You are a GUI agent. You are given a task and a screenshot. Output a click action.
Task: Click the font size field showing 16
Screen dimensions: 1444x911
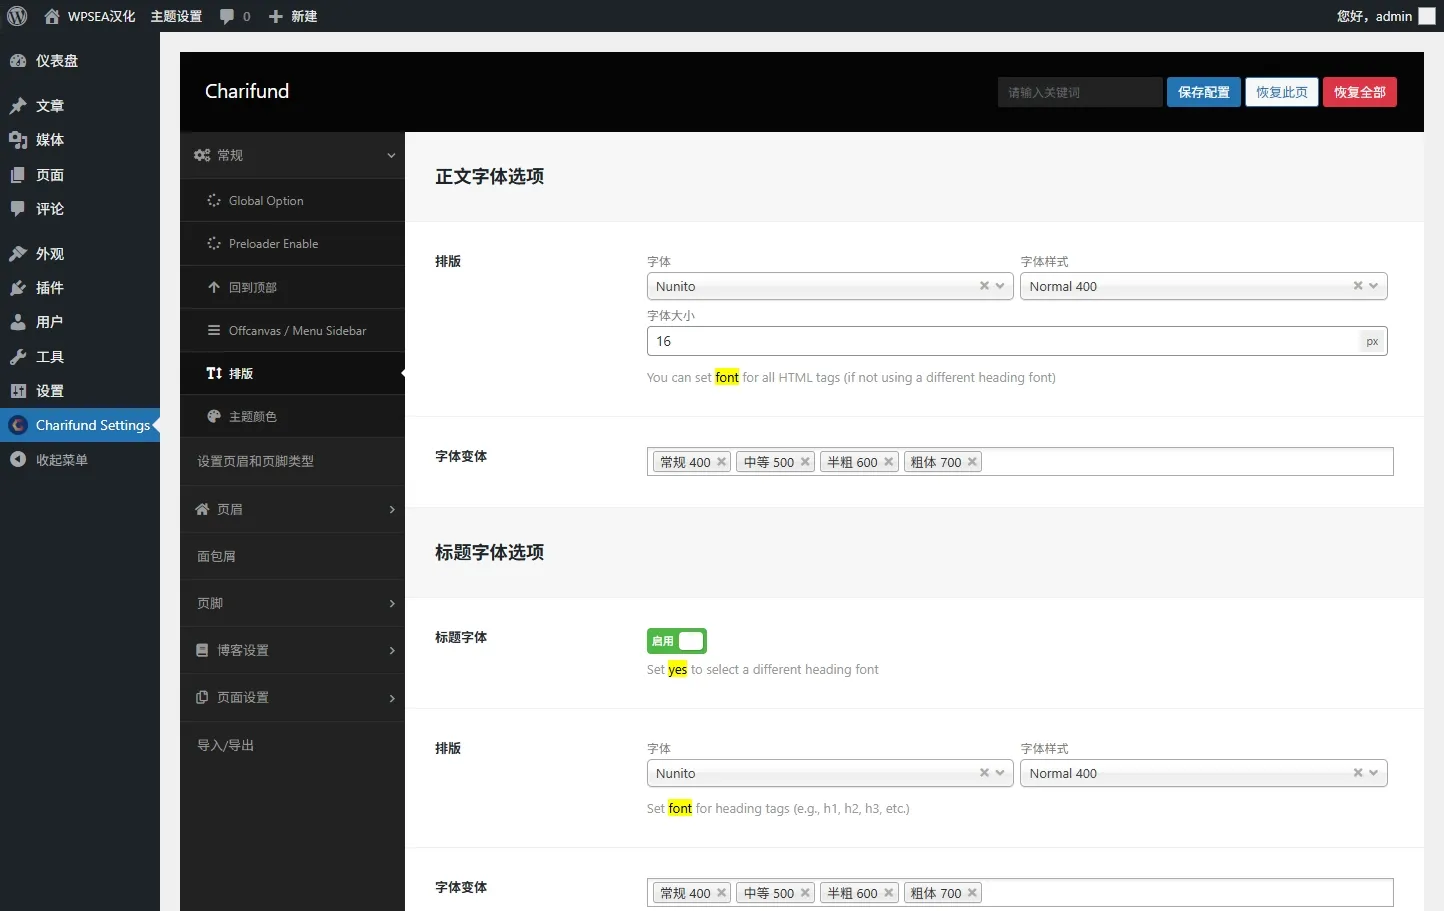[1000, 342]
